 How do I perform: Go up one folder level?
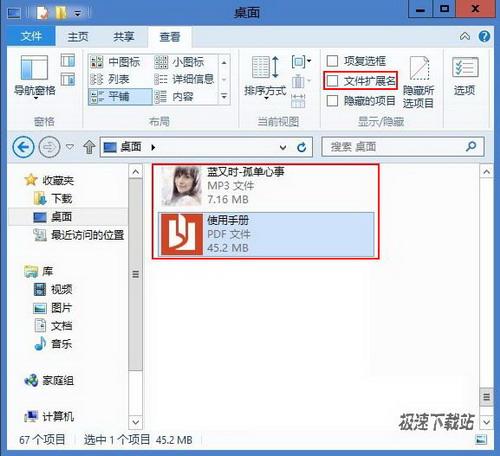(89, 147)
